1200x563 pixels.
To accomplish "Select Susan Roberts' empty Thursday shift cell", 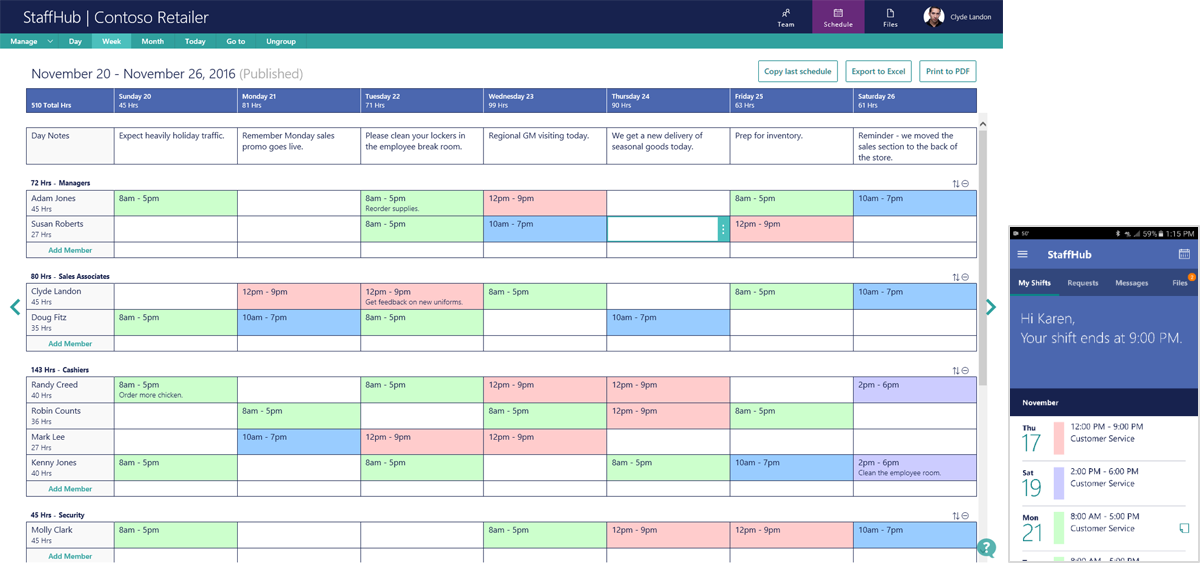I will click(x=663, y=229).
